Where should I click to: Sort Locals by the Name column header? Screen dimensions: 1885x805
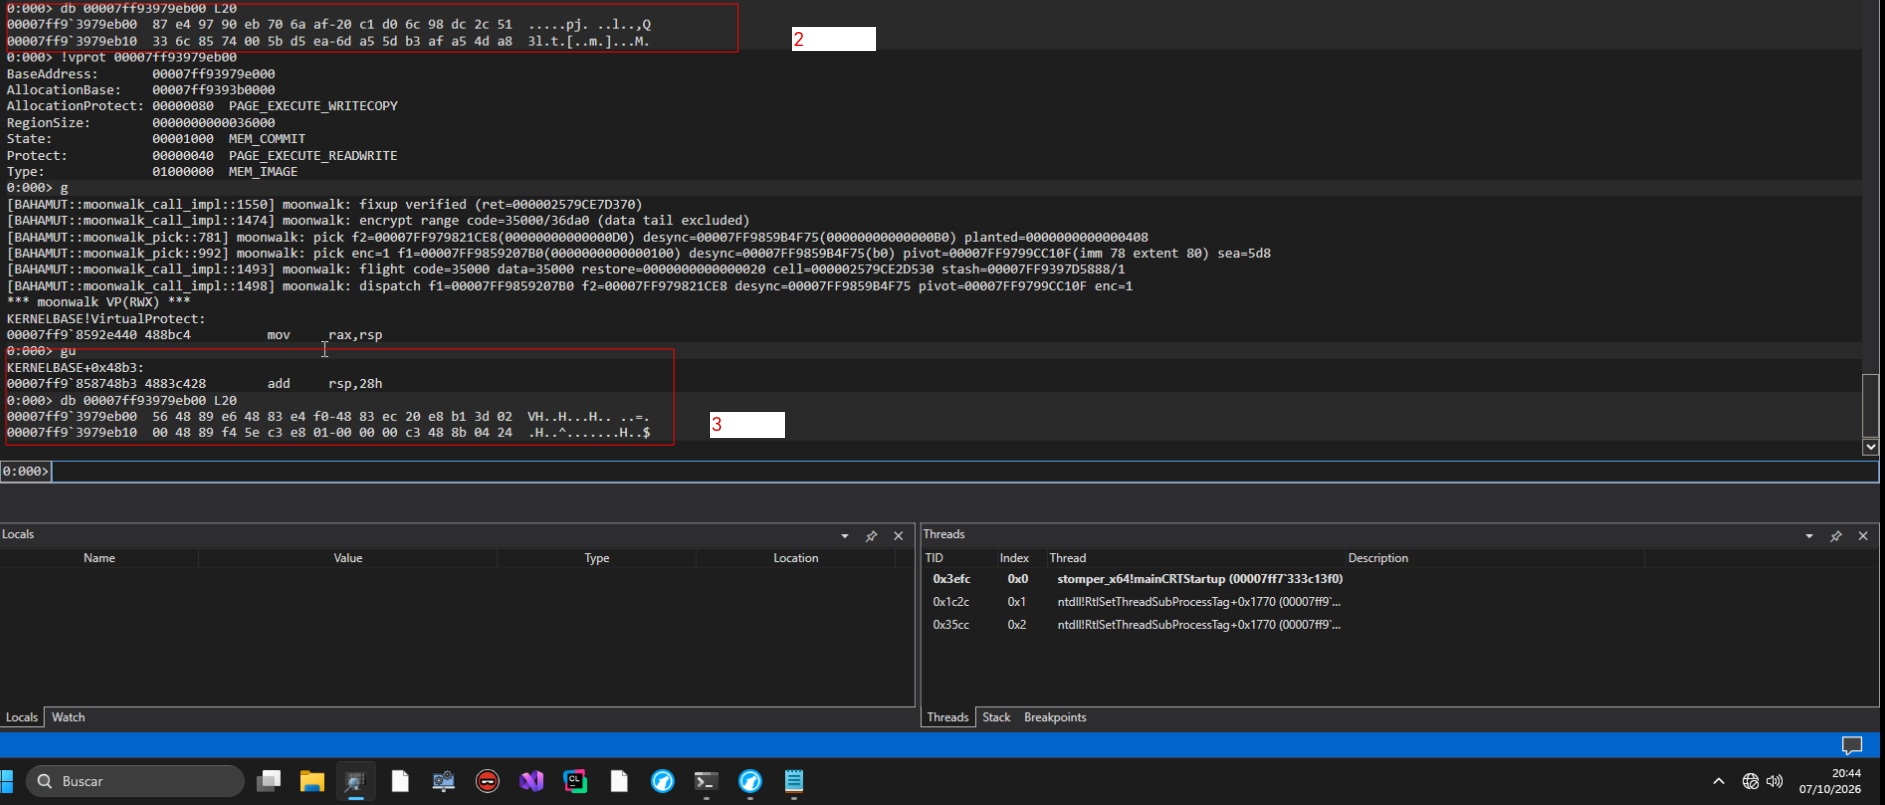click(99, 558)
